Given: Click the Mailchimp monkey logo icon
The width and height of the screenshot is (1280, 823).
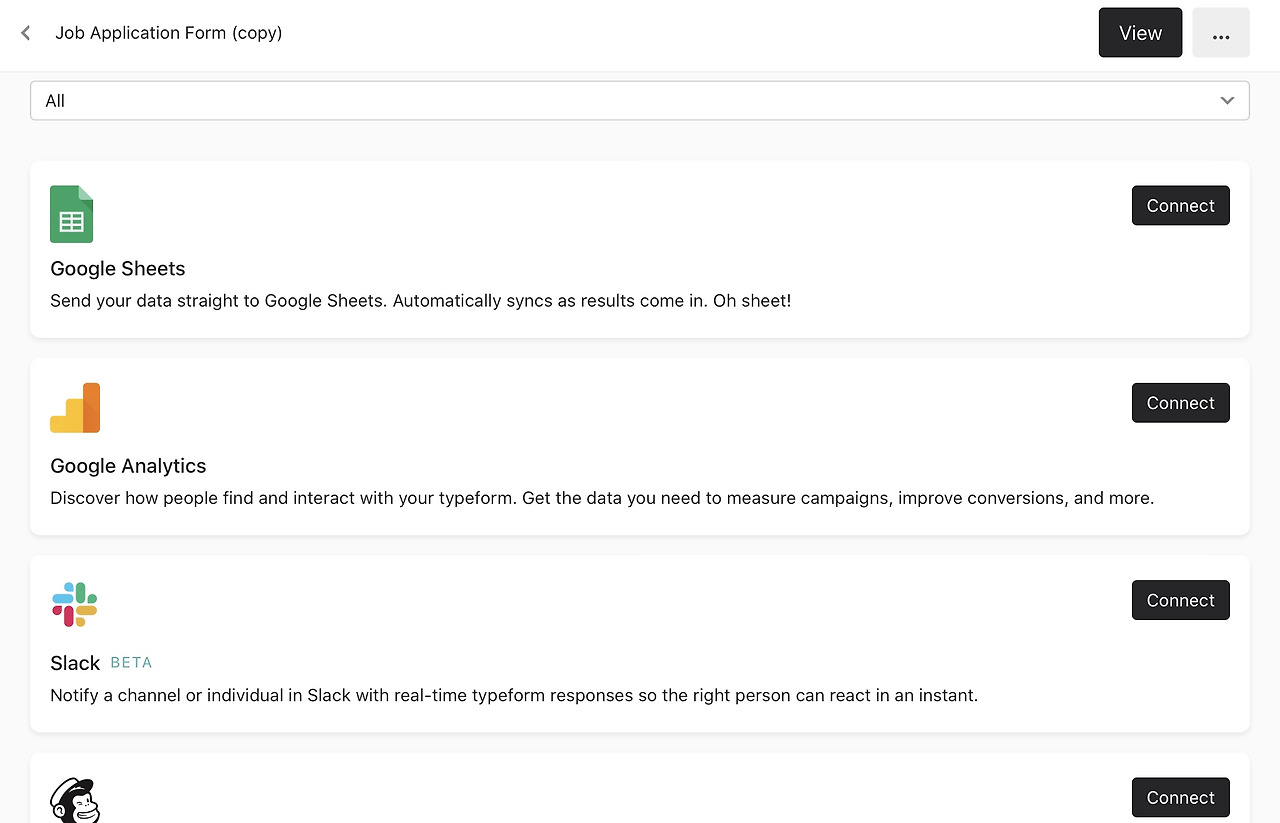Looking at the screenshot, I should pos(75,800).
